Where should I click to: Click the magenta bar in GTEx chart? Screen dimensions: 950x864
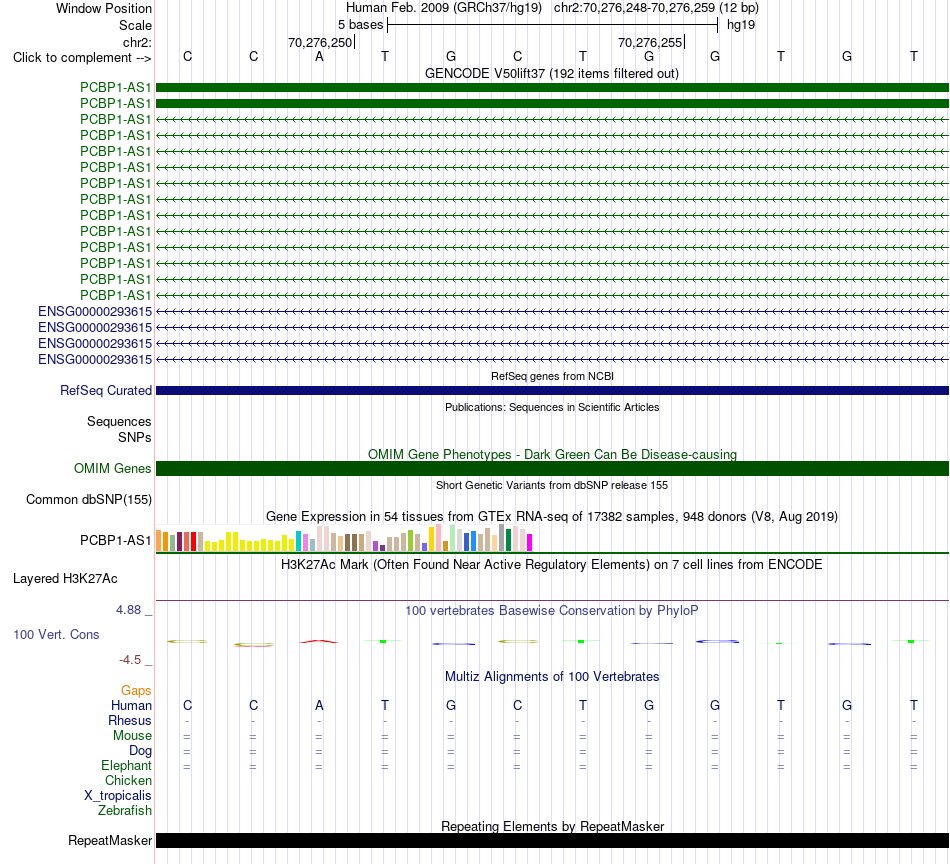[530, 542]
